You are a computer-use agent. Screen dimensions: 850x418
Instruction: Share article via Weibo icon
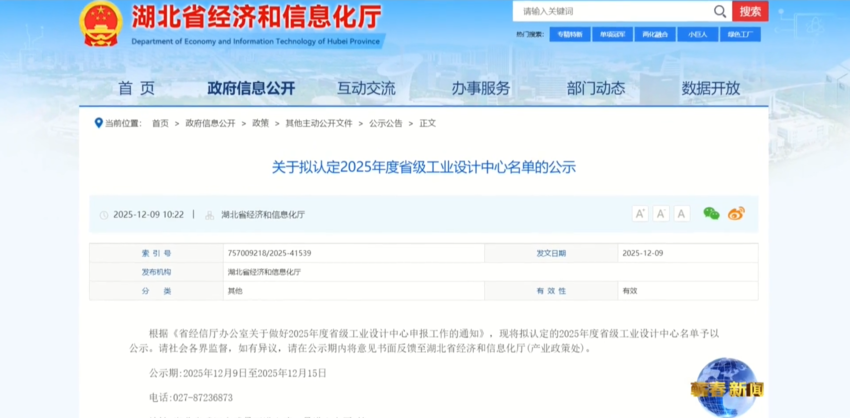736,214
